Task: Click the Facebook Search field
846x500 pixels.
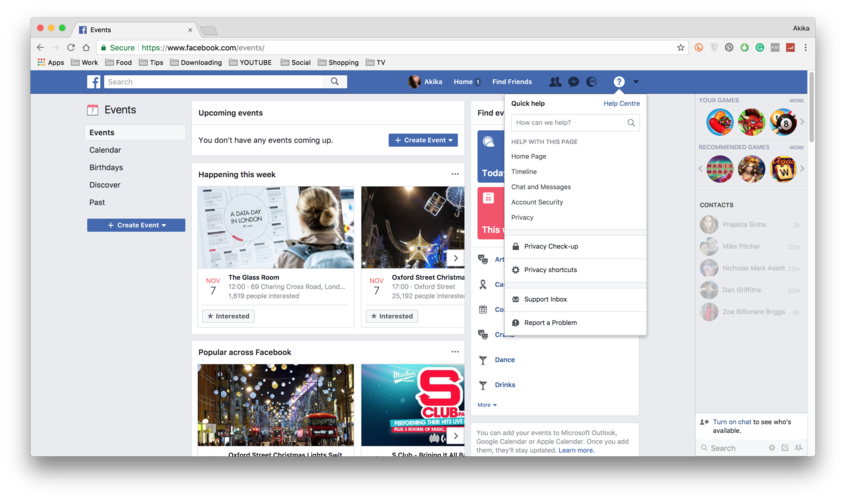Action: tap(214, 81)
